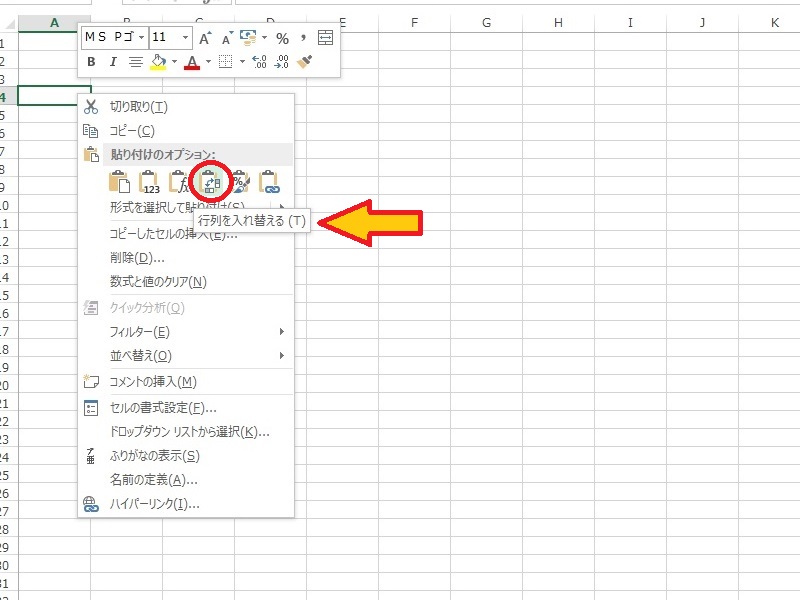
Task: Expand the fill color dropdown arrow
Action: coord(174,62)
